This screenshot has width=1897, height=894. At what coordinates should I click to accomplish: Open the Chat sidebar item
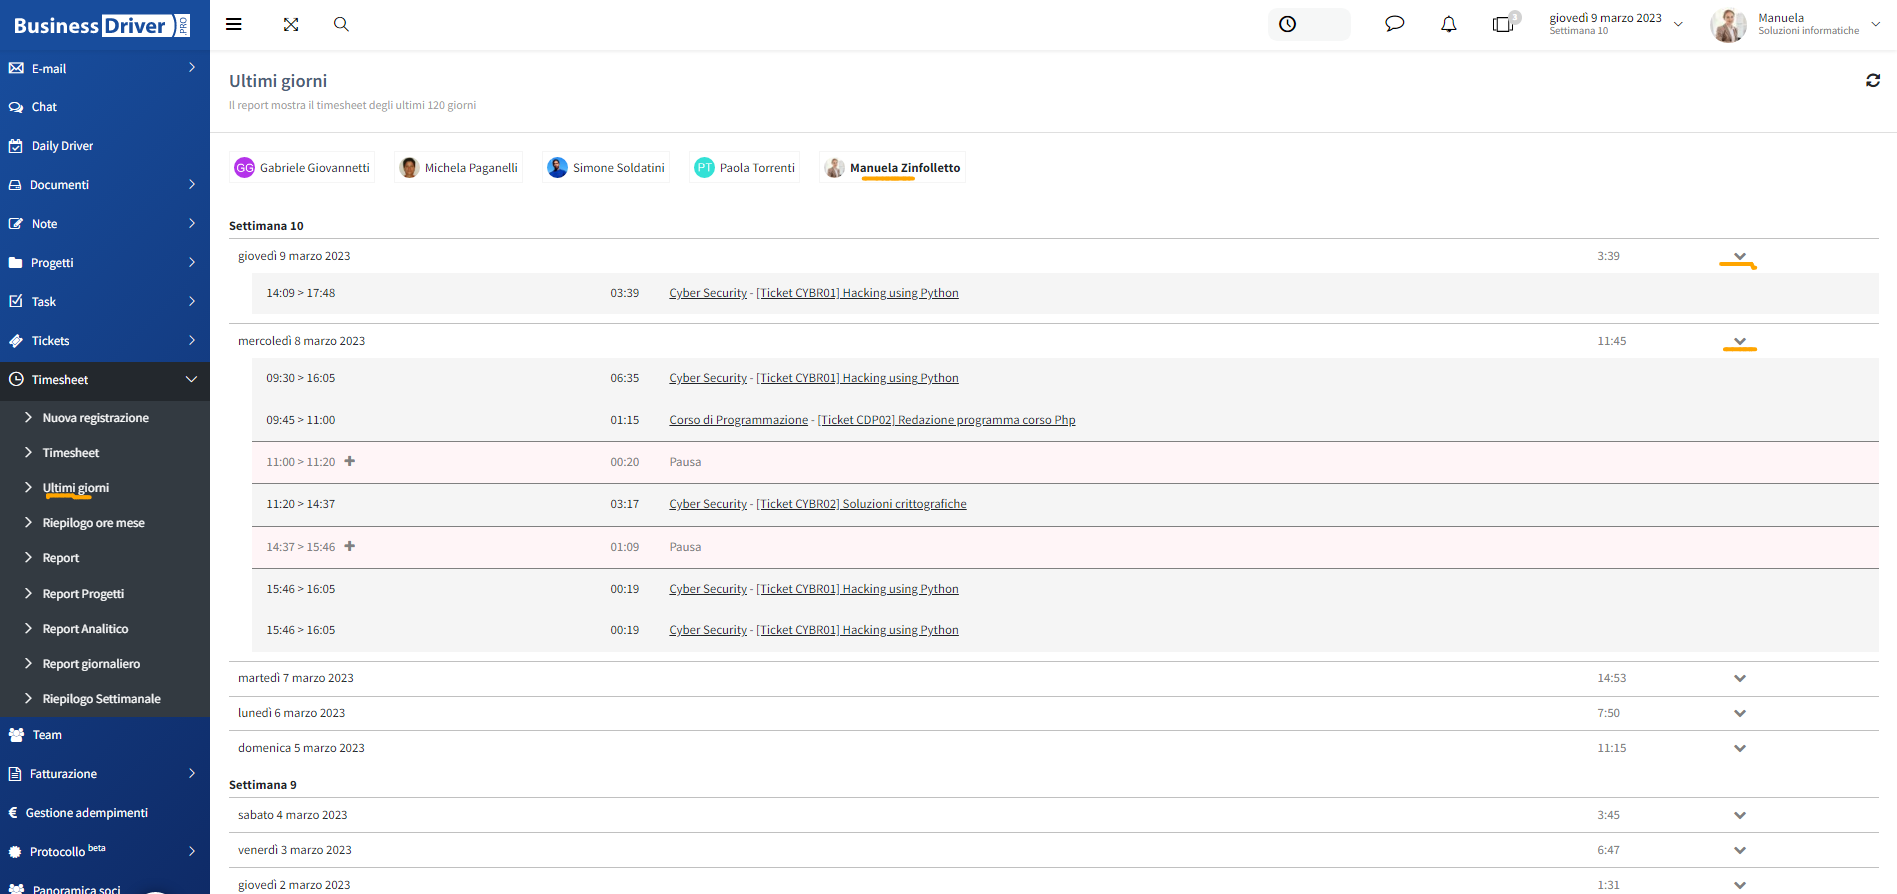click(44, 107)
